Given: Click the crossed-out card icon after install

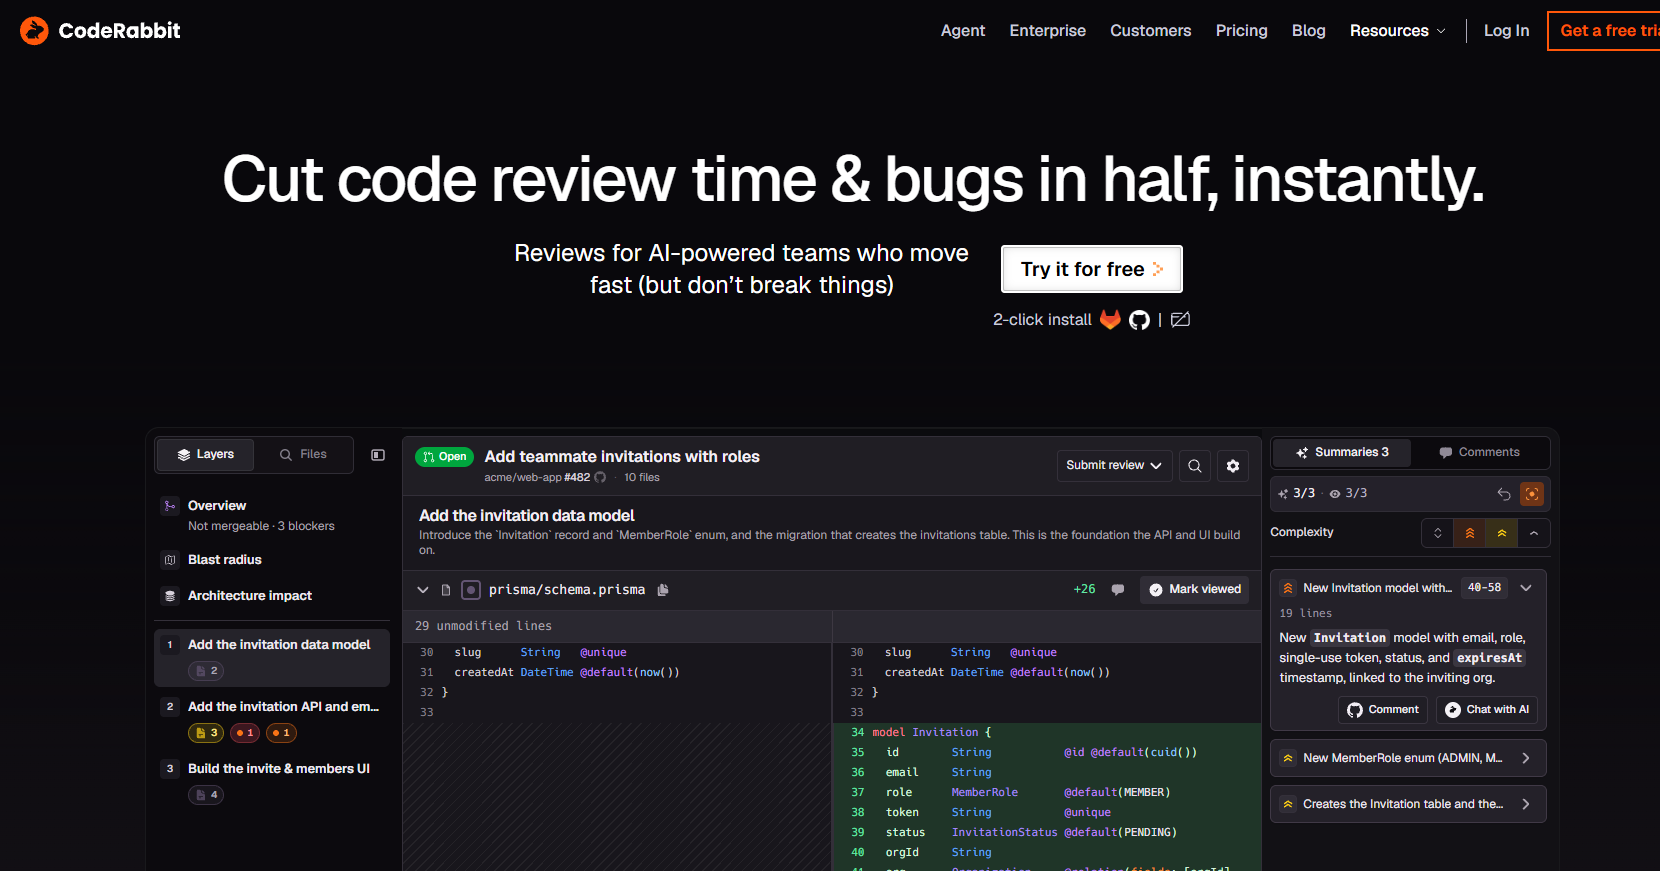Looking at the screenshot, I should [1181, 320].
